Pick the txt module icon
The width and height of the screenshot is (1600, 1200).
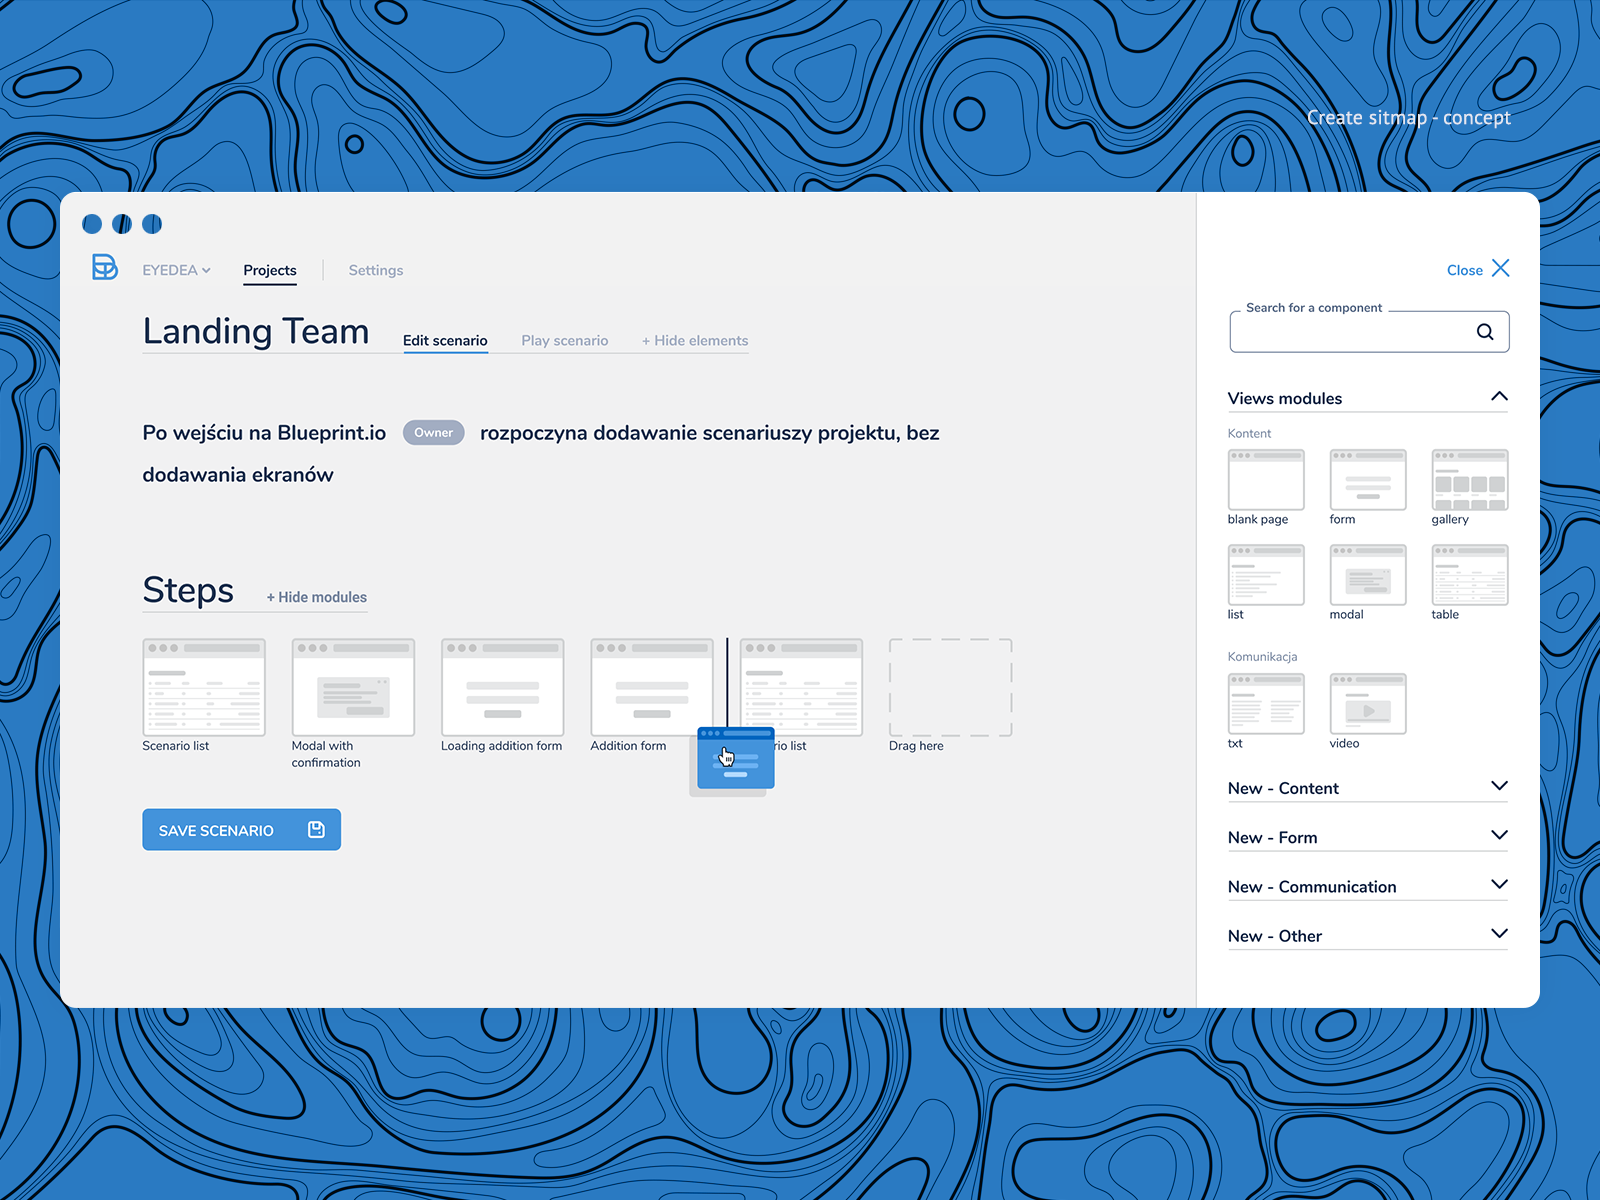(1266, 704)
